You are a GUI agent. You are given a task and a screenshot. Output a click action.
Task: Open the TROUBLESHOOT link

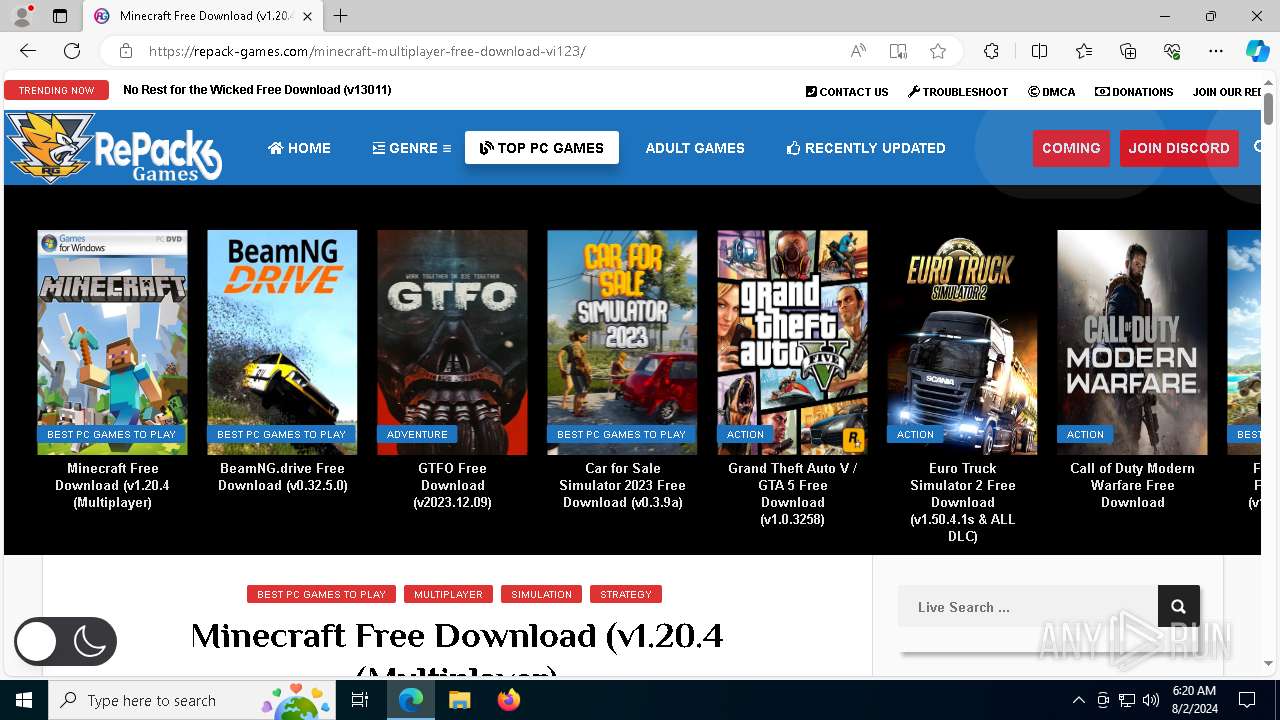958,92
